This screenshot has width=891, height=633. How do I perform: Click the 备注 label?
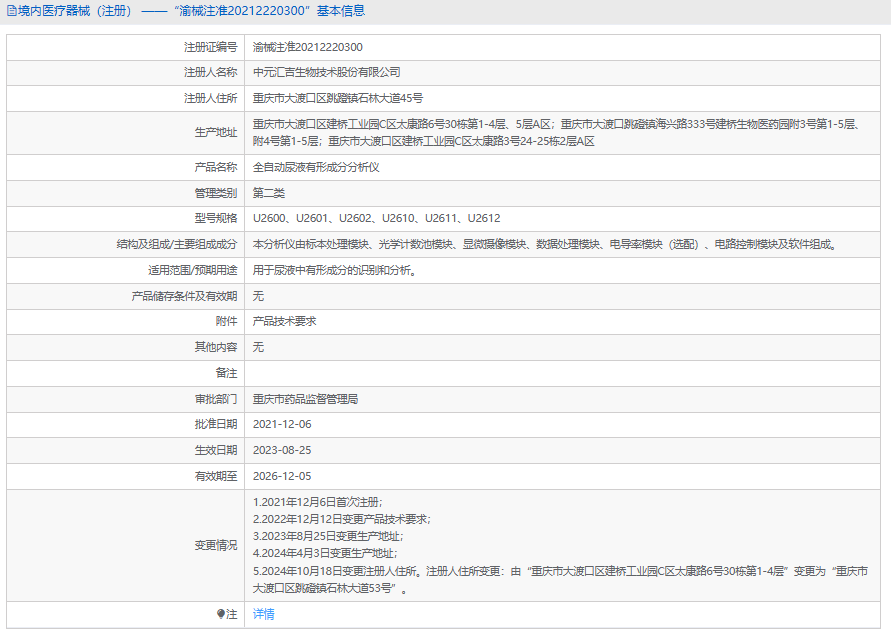pos(226,373)
